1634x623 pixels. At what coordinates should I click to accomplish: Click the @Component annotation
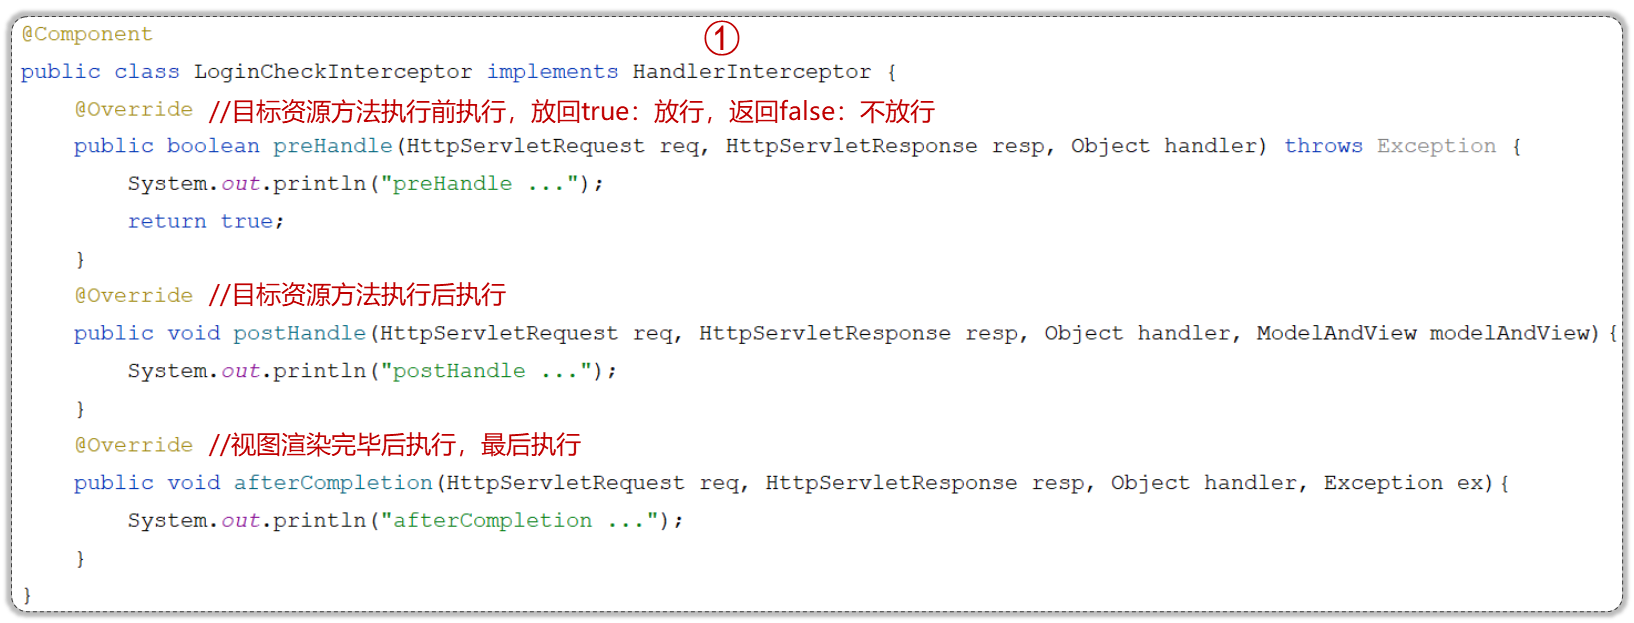pos(87,34)
